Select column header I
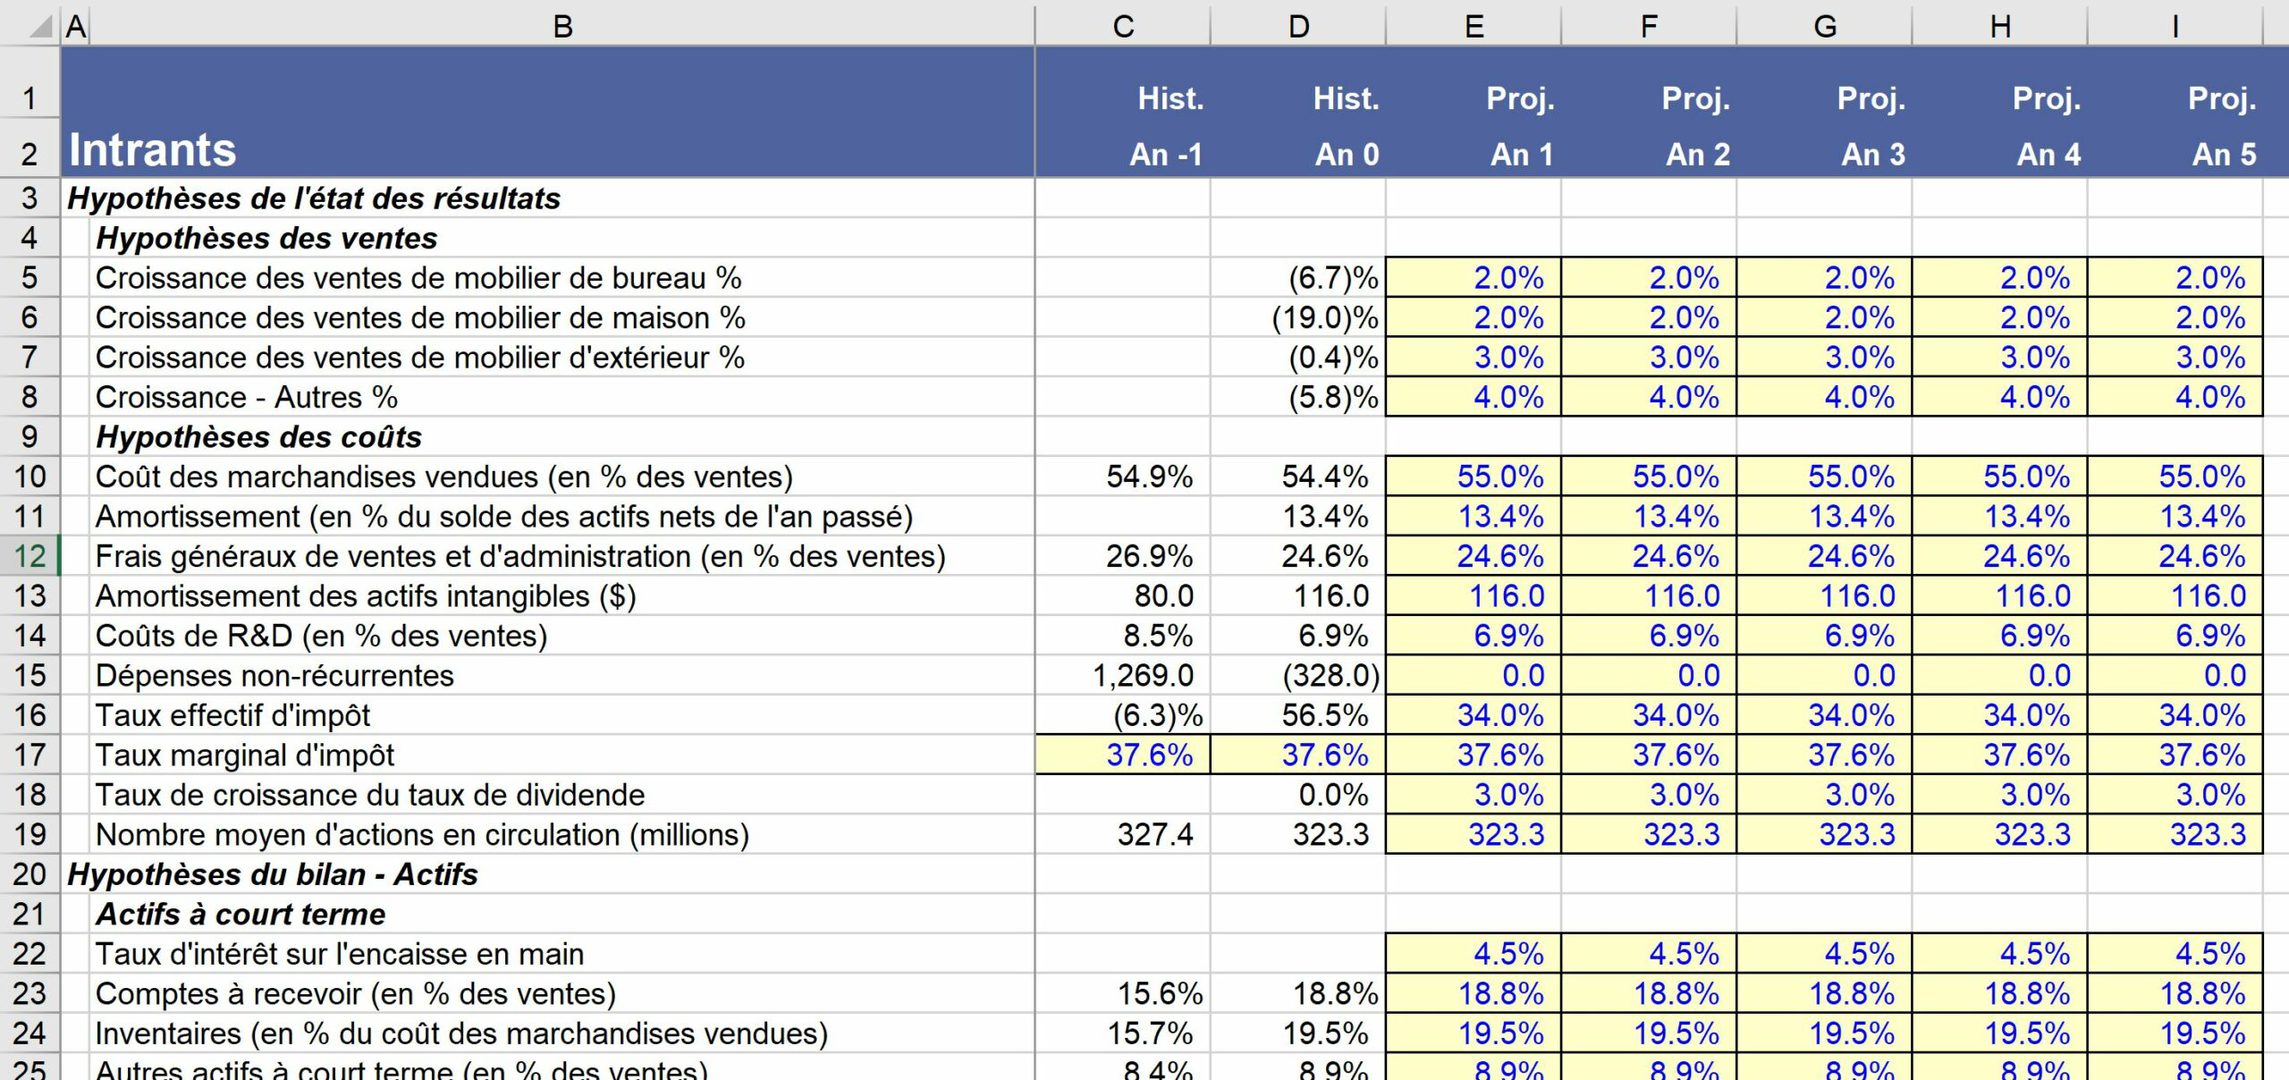 (x=2175, y=22)
